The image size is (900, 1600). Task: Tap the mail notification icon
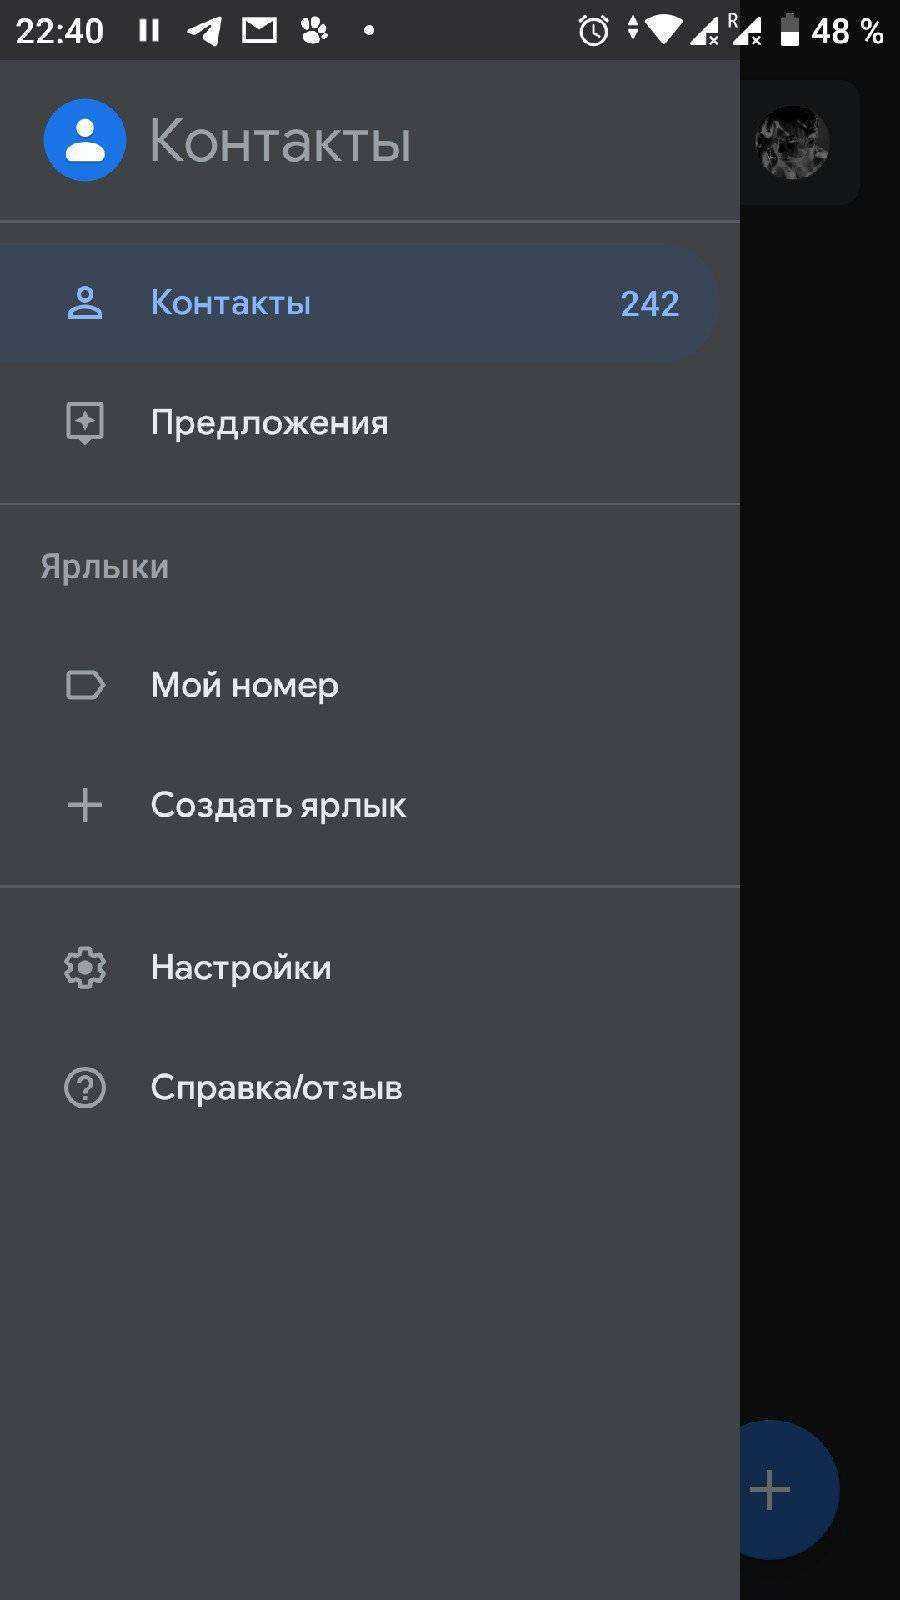(x=259, y=31)
